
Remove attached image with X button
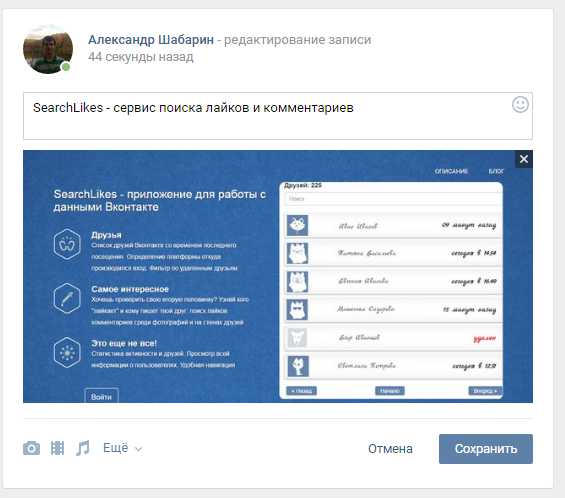pyautogui.click(x=524, y=159)
